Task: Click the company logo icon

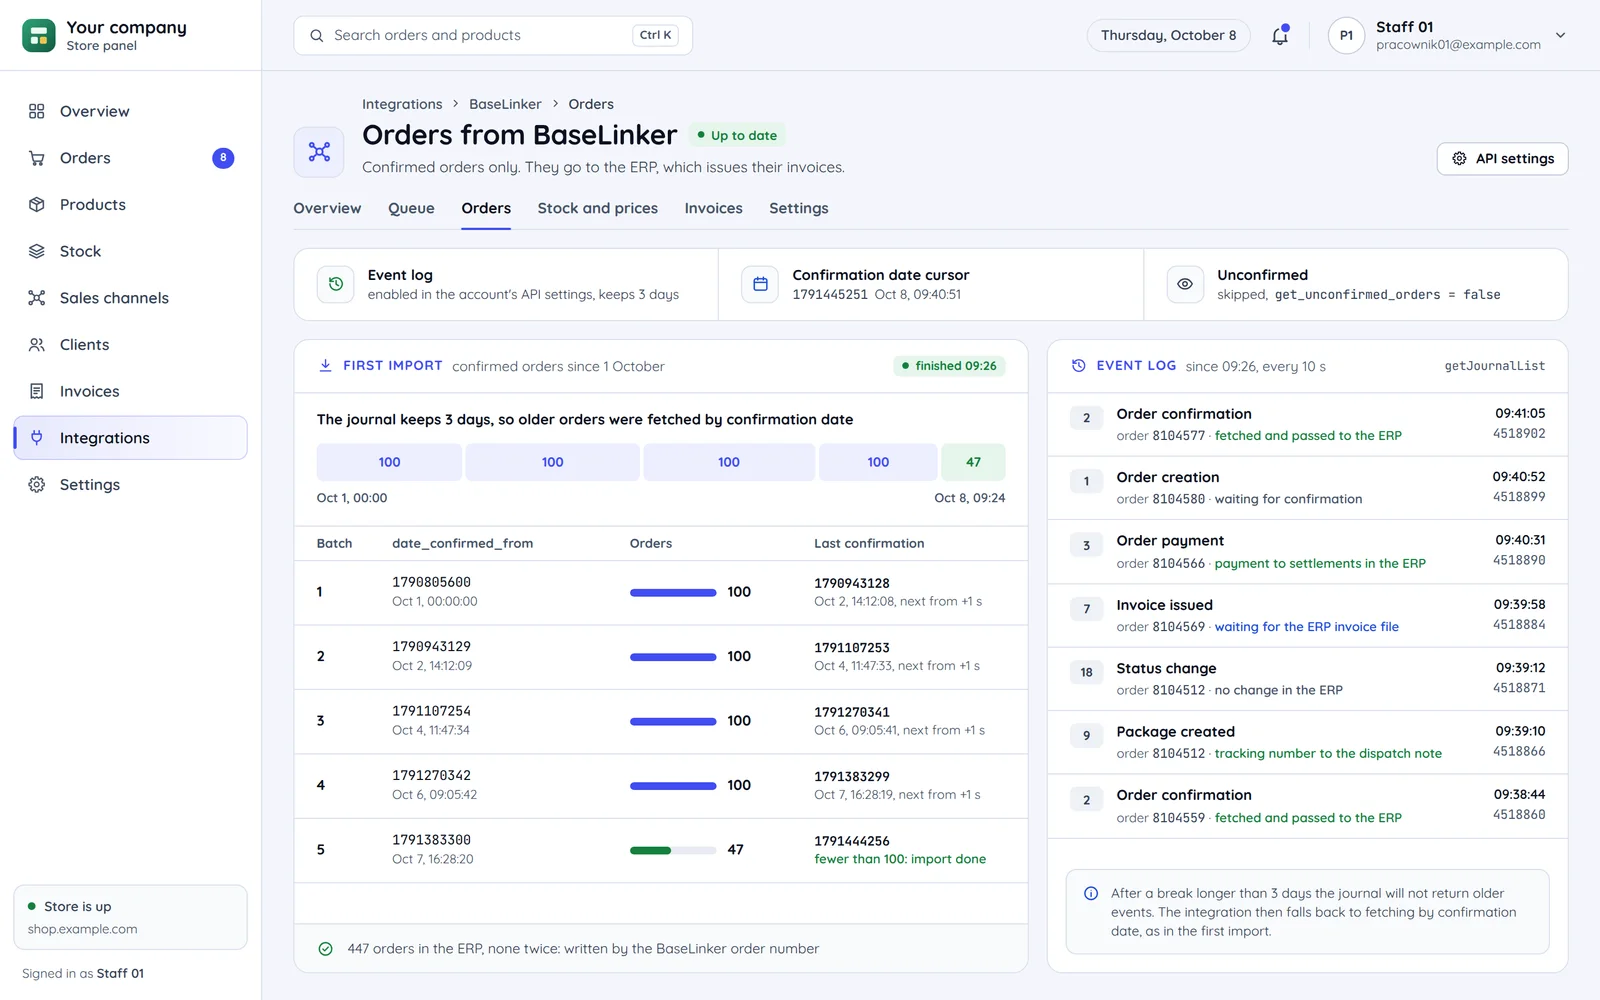Action: (x=39, y=36)
